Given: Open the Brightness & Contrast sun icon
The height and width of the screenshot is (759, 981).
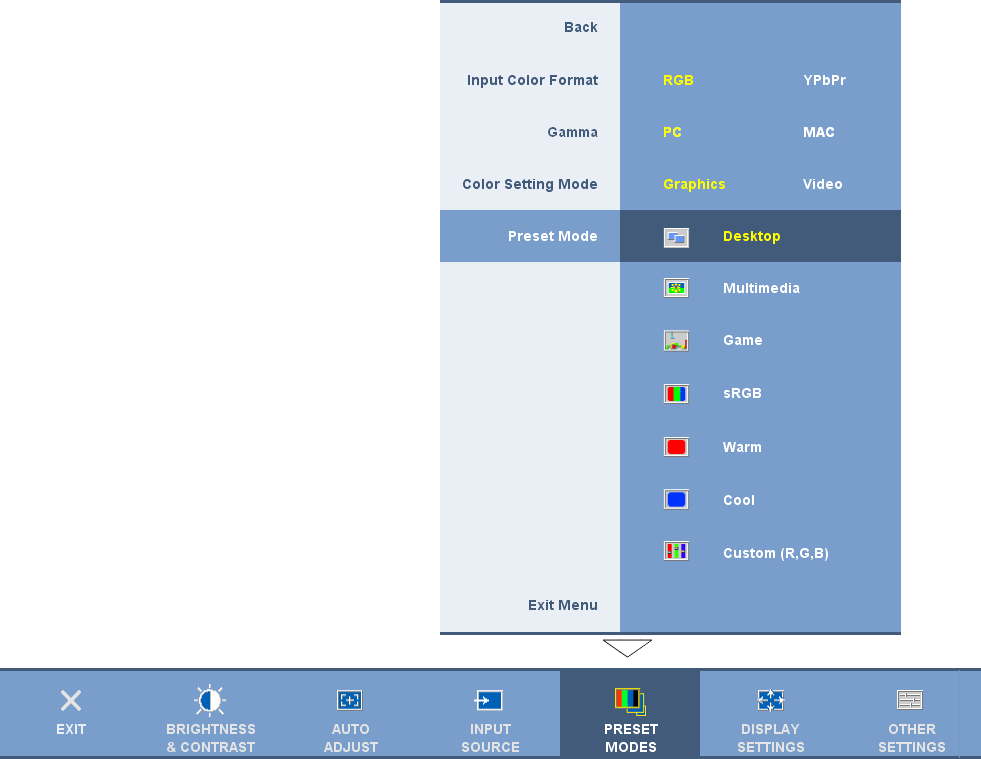Looking at the screenshot, I should [x=210, y=700].
